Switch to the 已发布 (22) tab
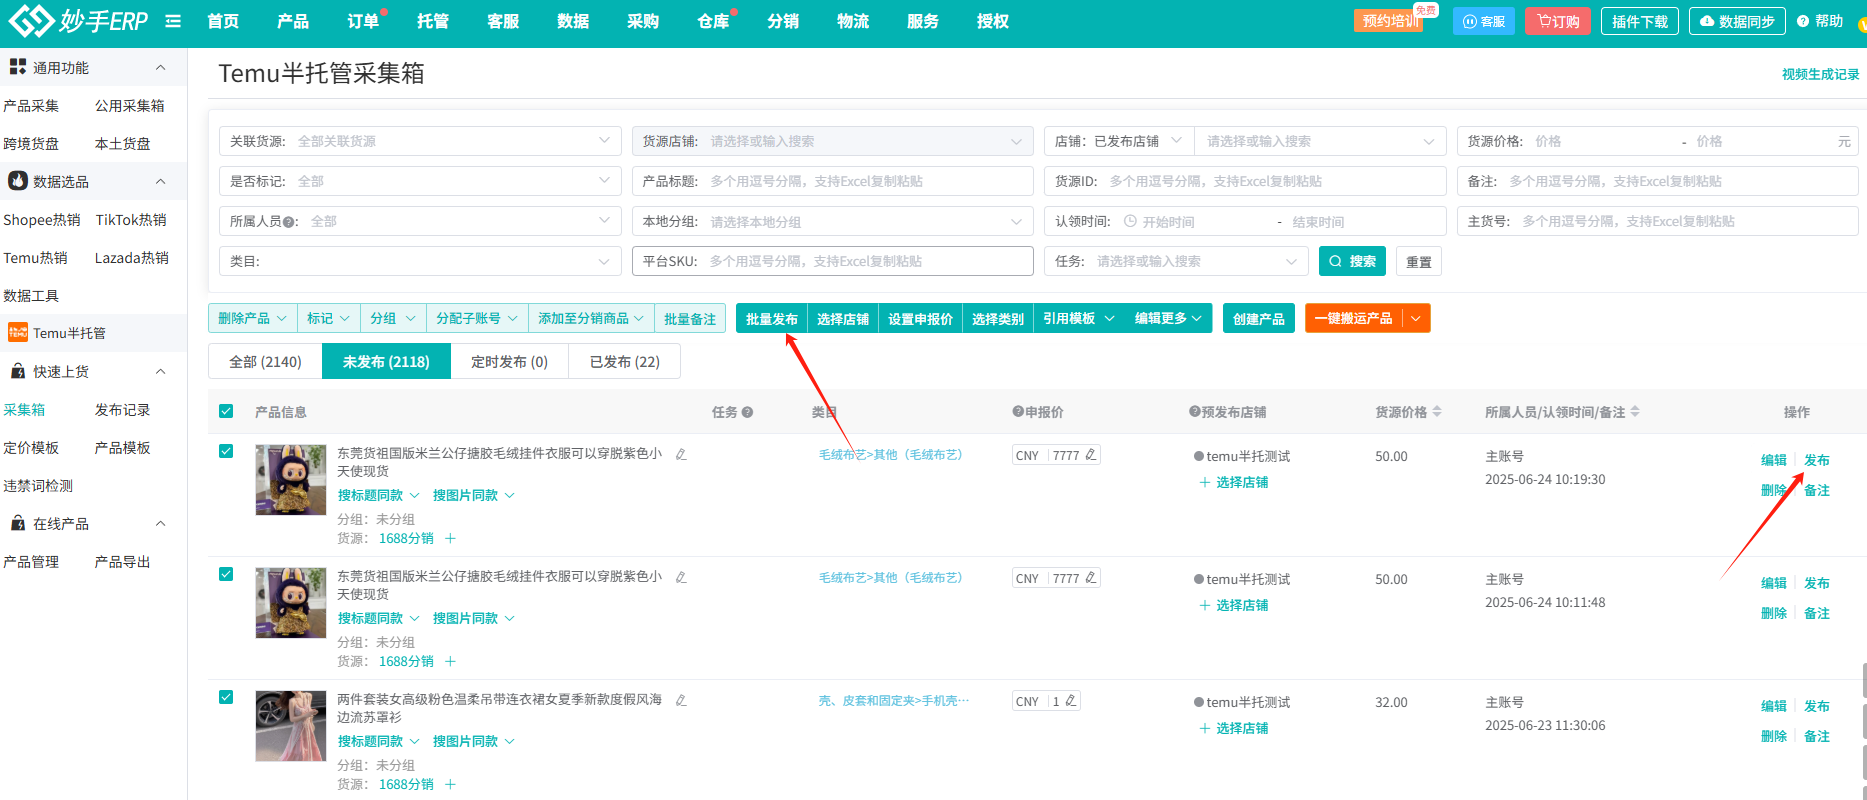The width and height of the screenshot is (1867, 800). 624,361
